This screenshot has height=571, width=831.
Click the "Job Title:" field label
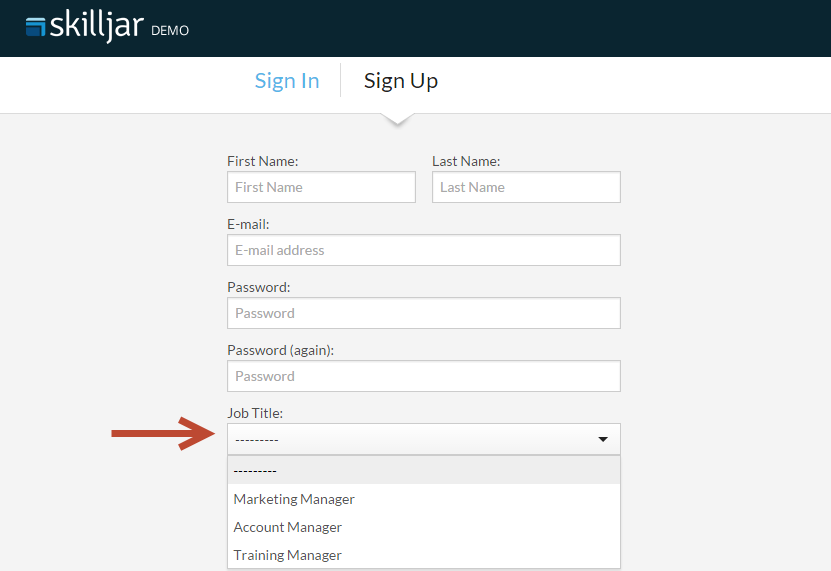click(x=255, y=413)
